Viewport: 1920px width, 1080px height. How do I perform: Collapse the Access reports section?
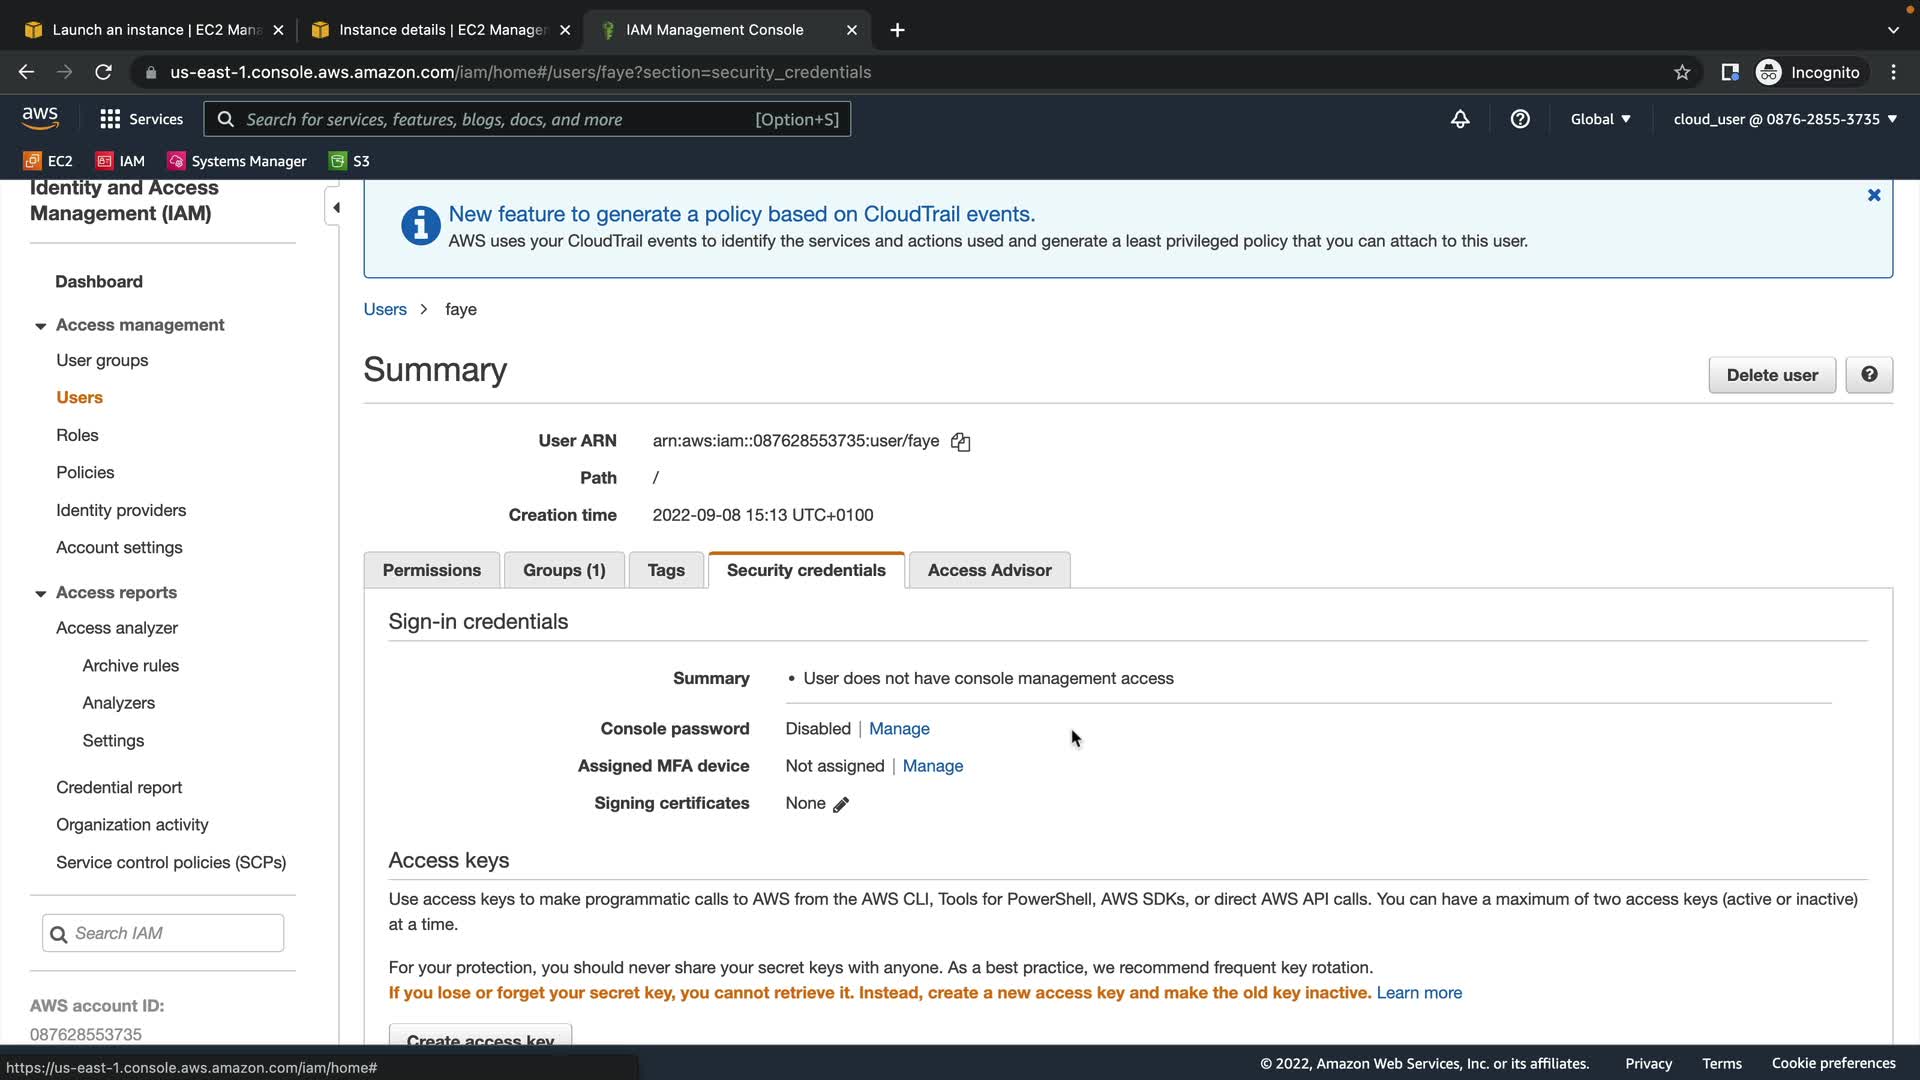point(40,593)
